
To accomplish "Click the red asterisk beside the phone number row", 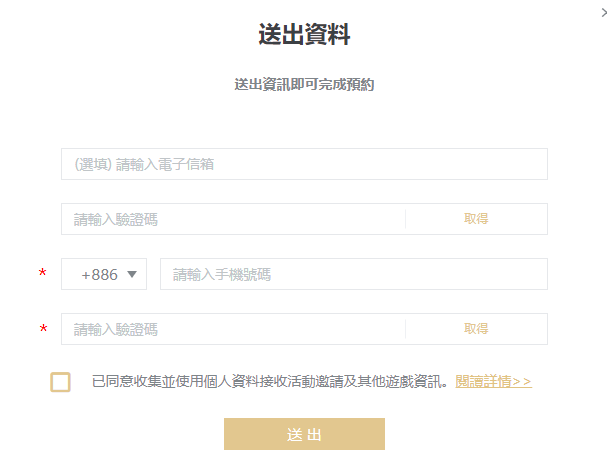I will pos(43,273).
